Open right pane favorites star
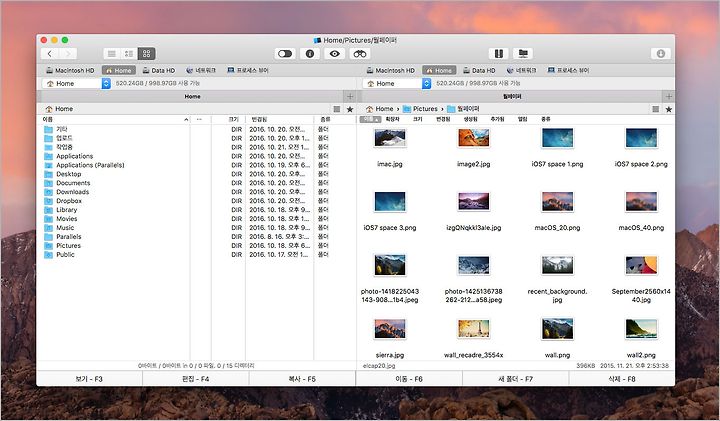 tap(669, 109)
